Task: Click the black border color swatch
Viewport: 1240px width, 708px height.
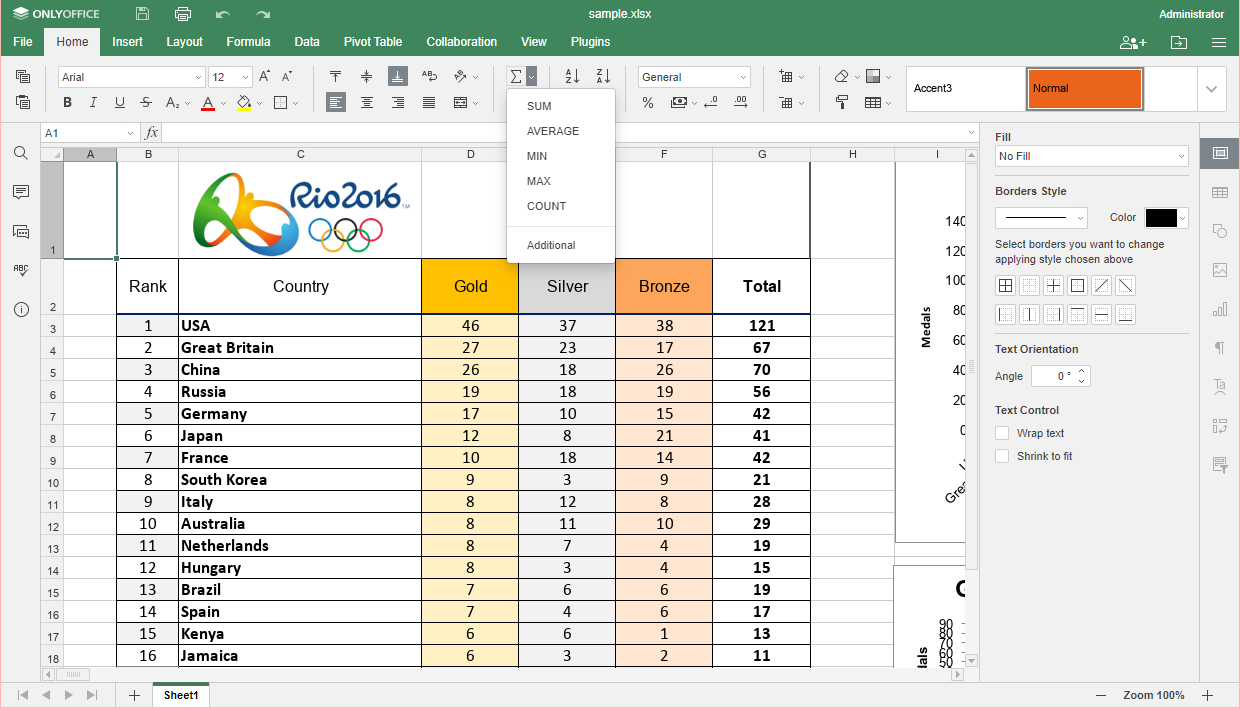Action: [1160, 218]
